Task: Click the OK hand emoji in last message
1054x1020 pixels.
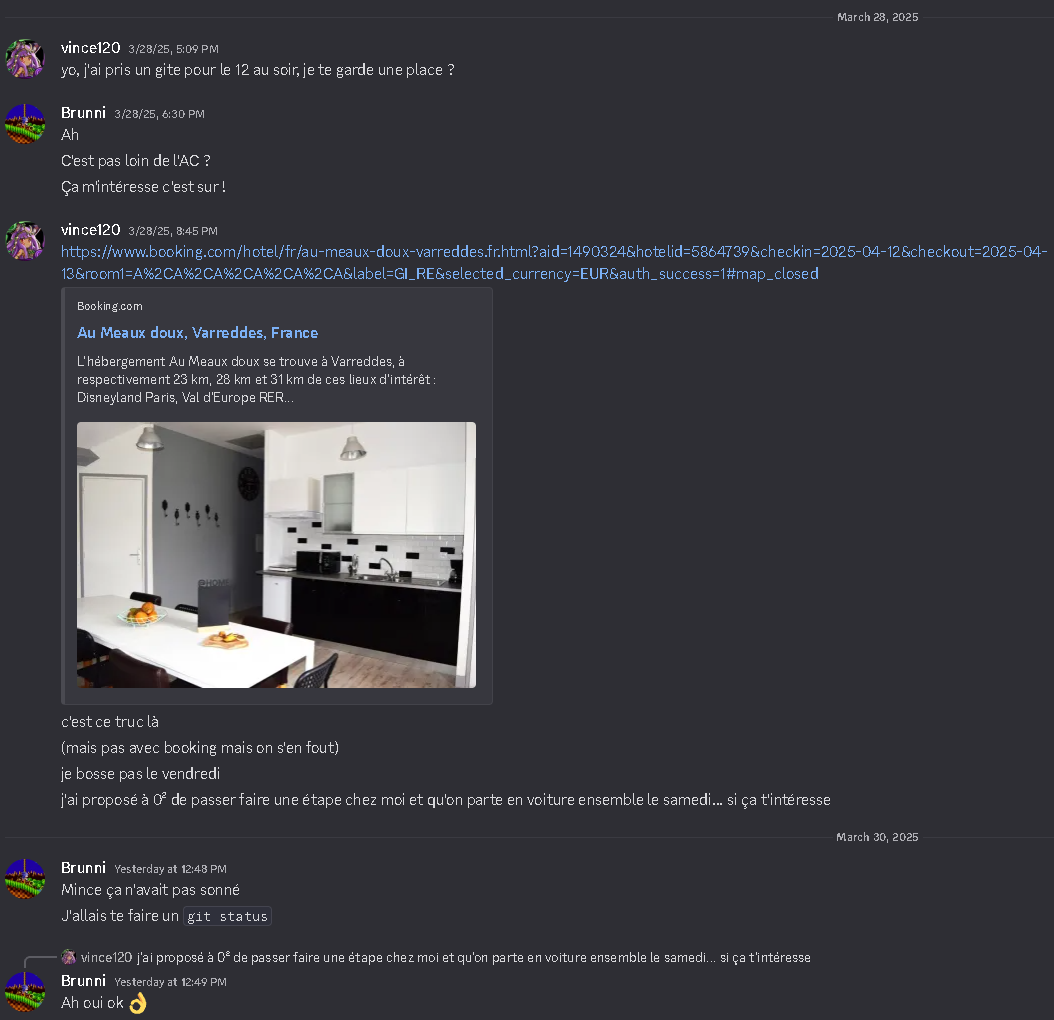Action: [138, 1003]
